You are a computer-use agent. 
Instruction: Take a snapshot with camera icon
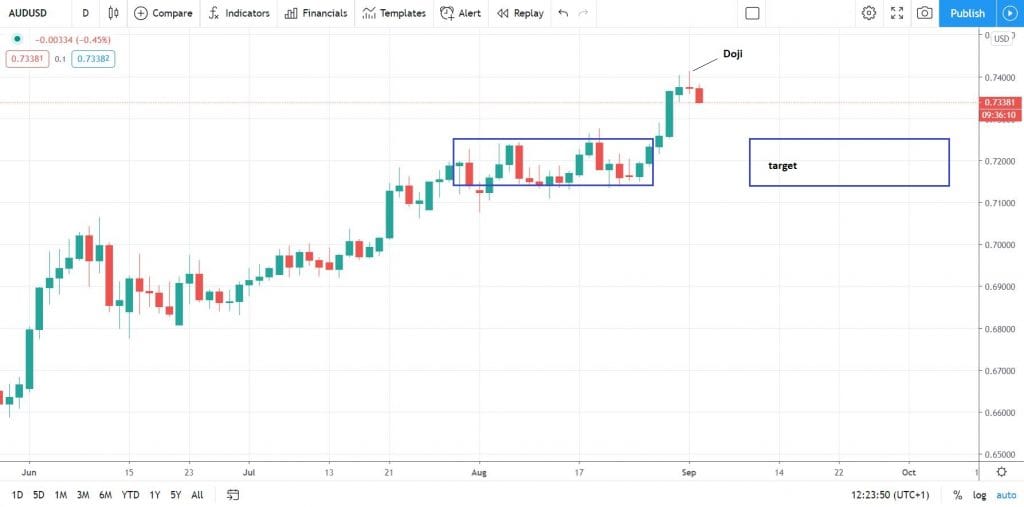pyautogui.click(x=924, y=12)
